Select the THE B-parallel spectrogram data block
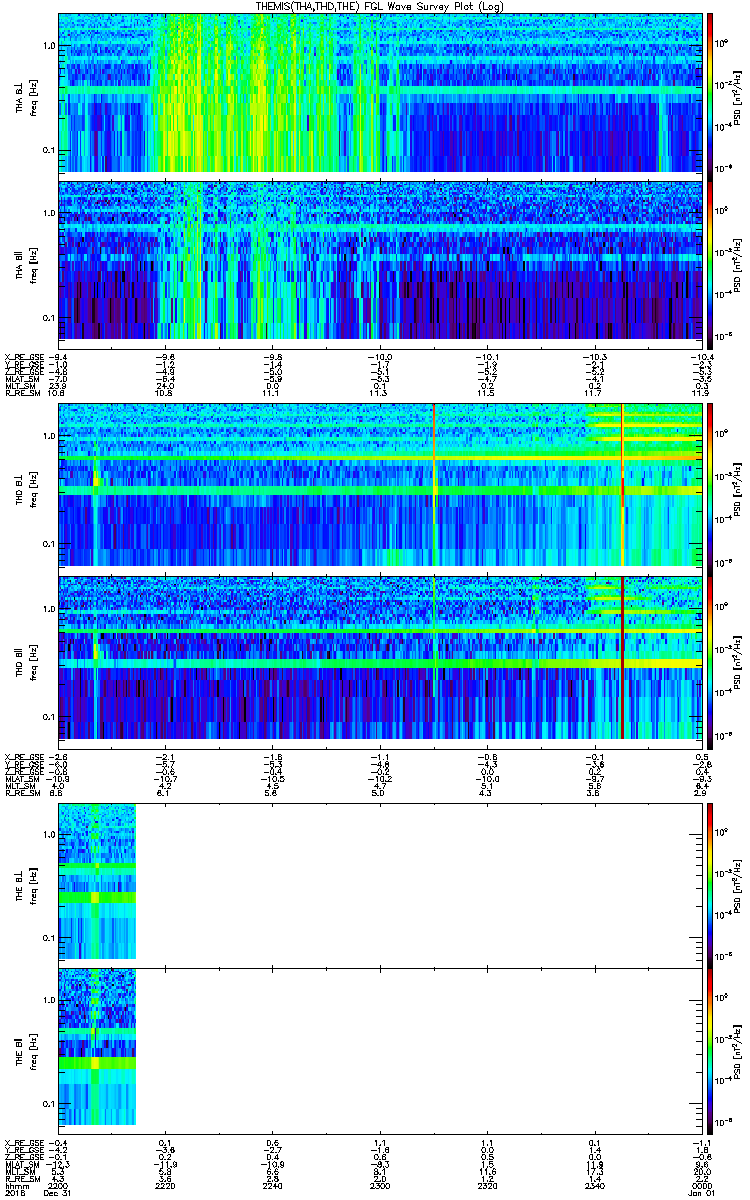This screenshot has width=750, height=1200. pyautogui.click(x=96, y=1048)
